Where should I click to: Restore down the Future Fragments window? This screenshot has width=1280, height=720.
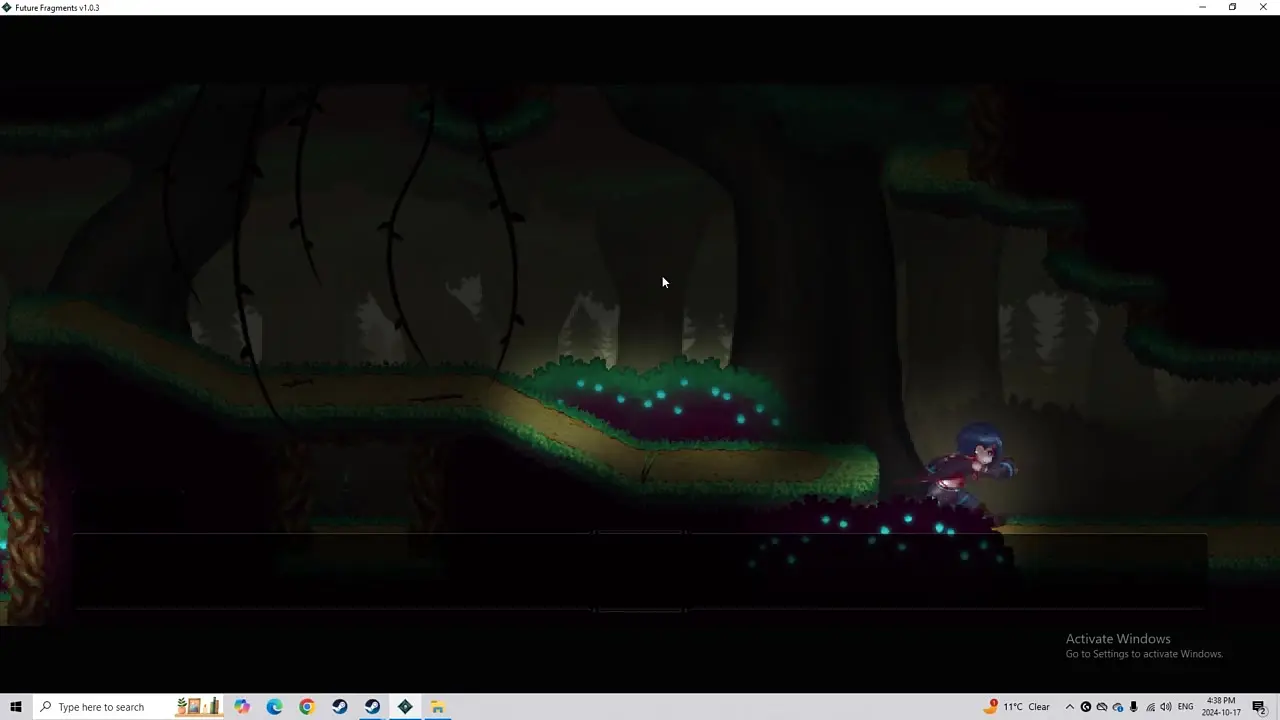click(x=1232, y=7)
